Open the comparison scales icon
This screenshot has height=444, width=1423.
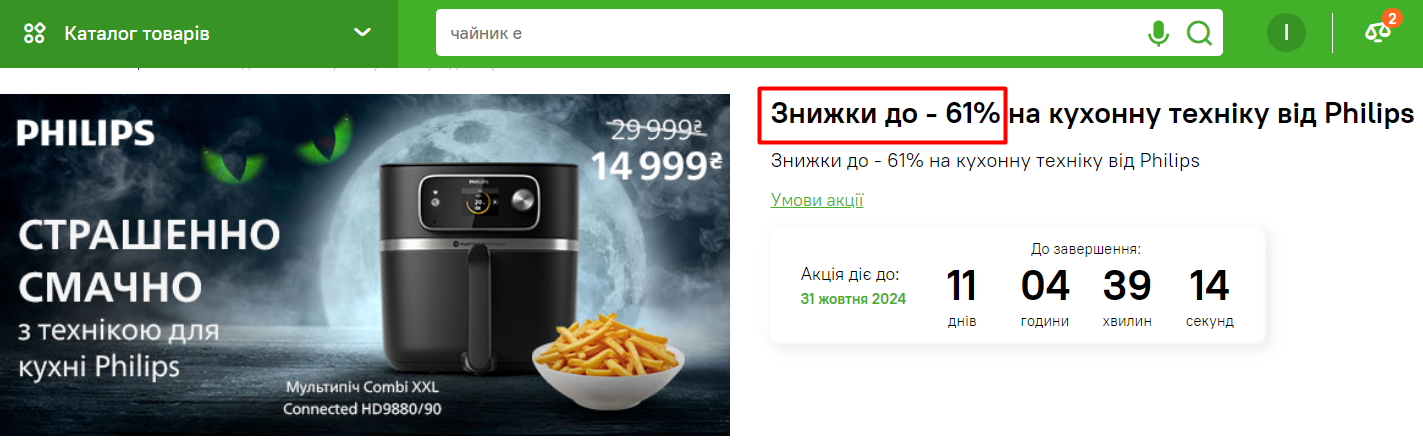point(1377,33)
